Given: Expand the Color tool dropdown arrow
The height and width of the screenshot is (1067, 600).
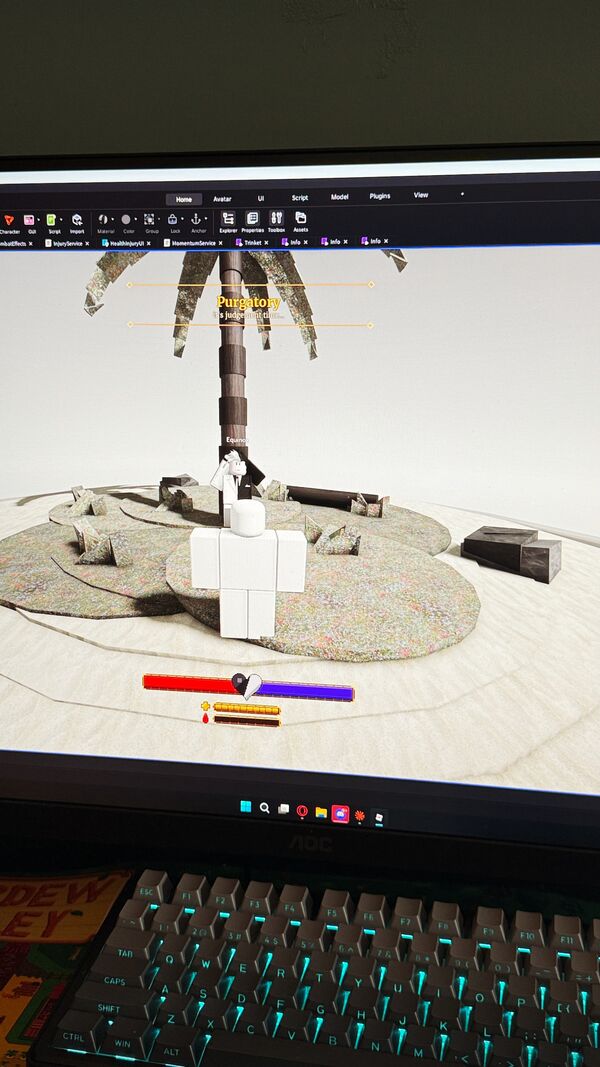Looking at the screenshot, I should (x=135, y=219).
